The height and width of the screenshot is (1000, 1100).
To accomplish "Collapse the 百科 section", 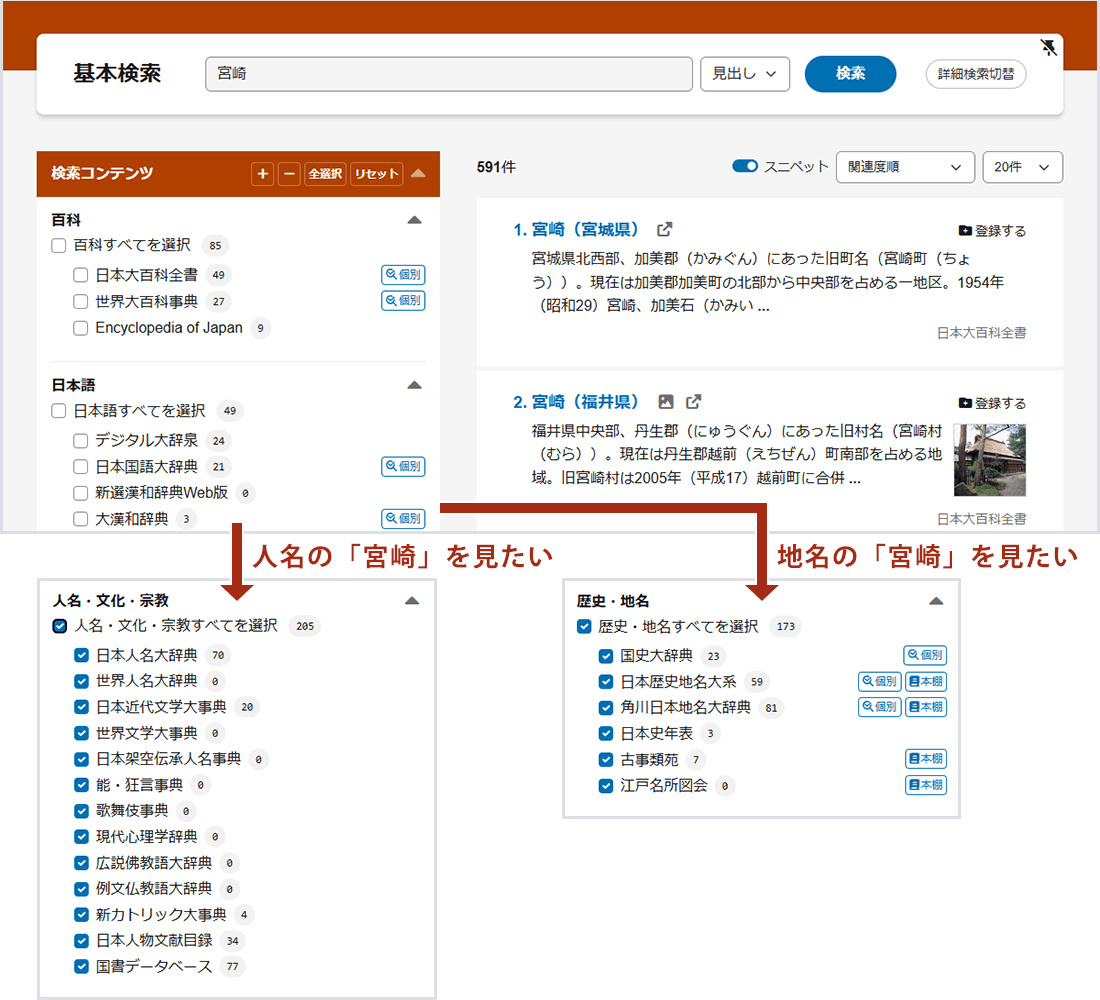I will (415, 220).
